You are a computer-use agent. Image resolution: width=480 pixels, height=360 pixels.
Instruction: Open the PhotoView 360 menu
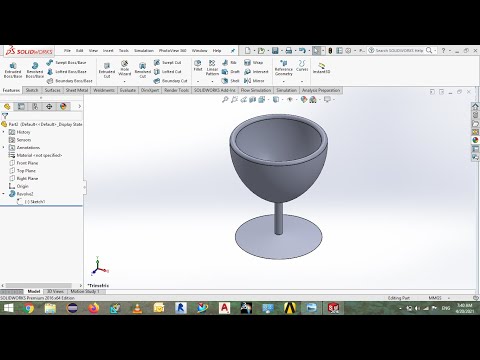click(172, 51)
